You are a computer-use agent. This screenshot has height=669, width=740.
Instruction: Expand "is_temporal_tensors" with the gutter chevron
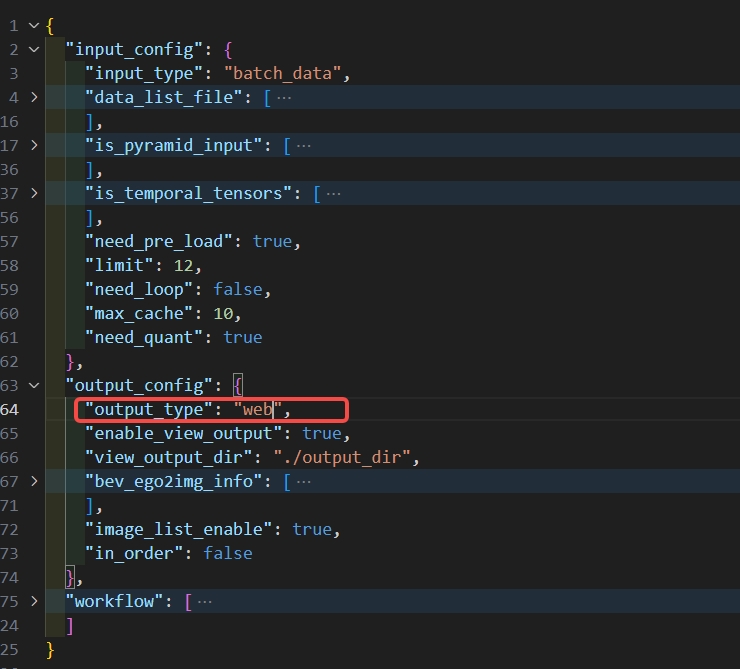point(35,193)
